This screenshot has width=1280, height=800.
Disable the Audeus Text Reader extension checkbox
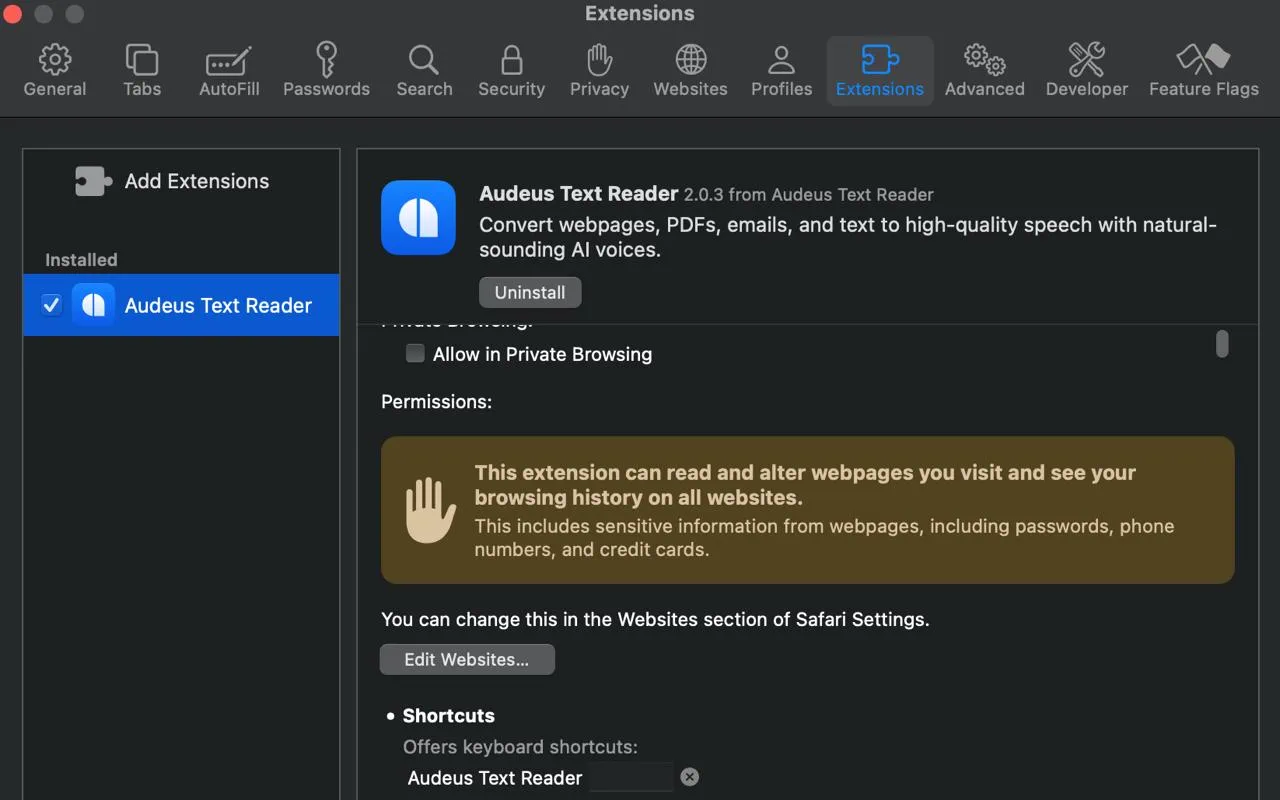pos(51,305)
